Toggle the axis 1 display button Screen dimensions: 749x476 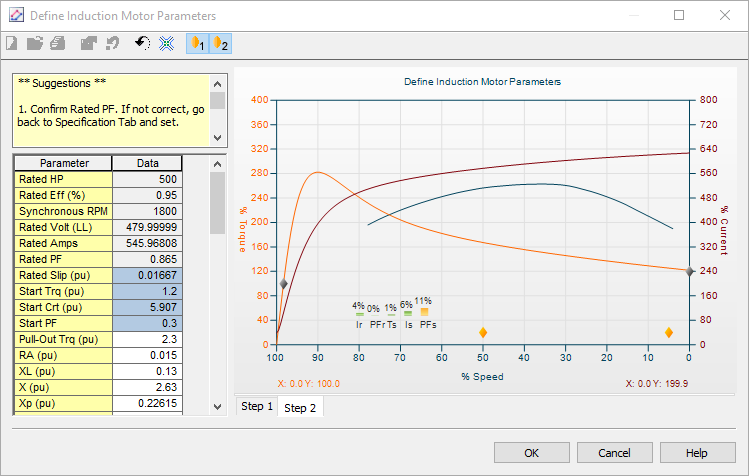[x=198, y=44]
